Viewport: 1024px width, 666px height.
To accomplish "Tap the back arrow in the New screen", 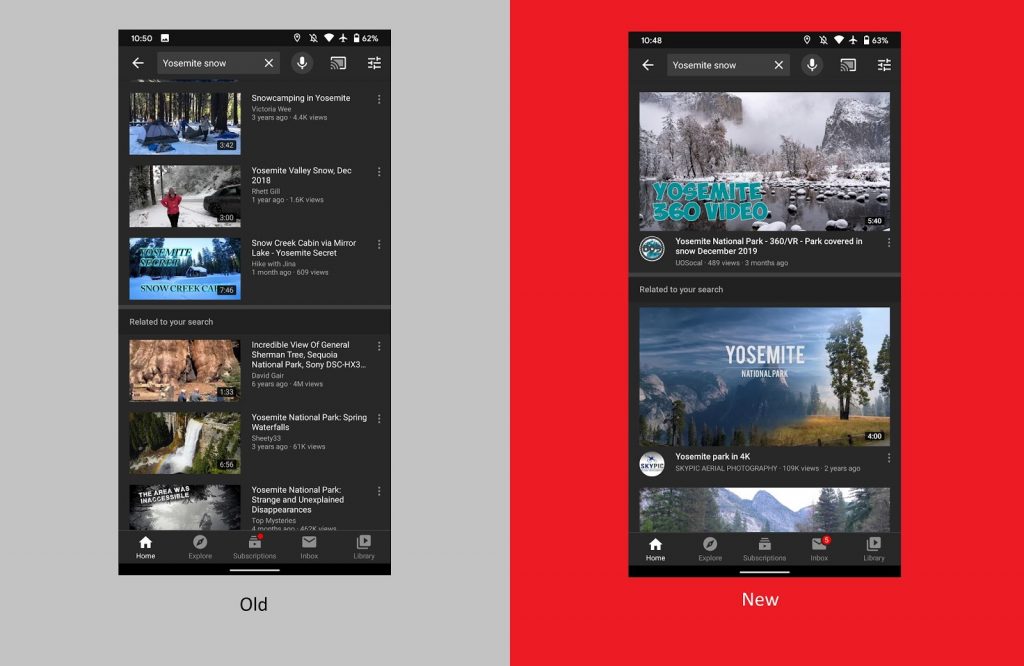I will [x=648, y=65].
